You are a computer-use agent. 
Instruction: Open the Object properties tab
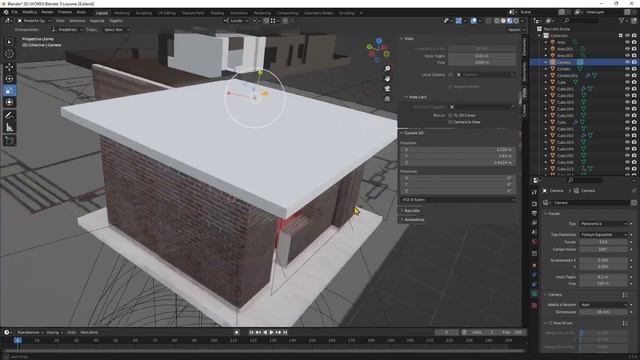[x=535, y=265]
